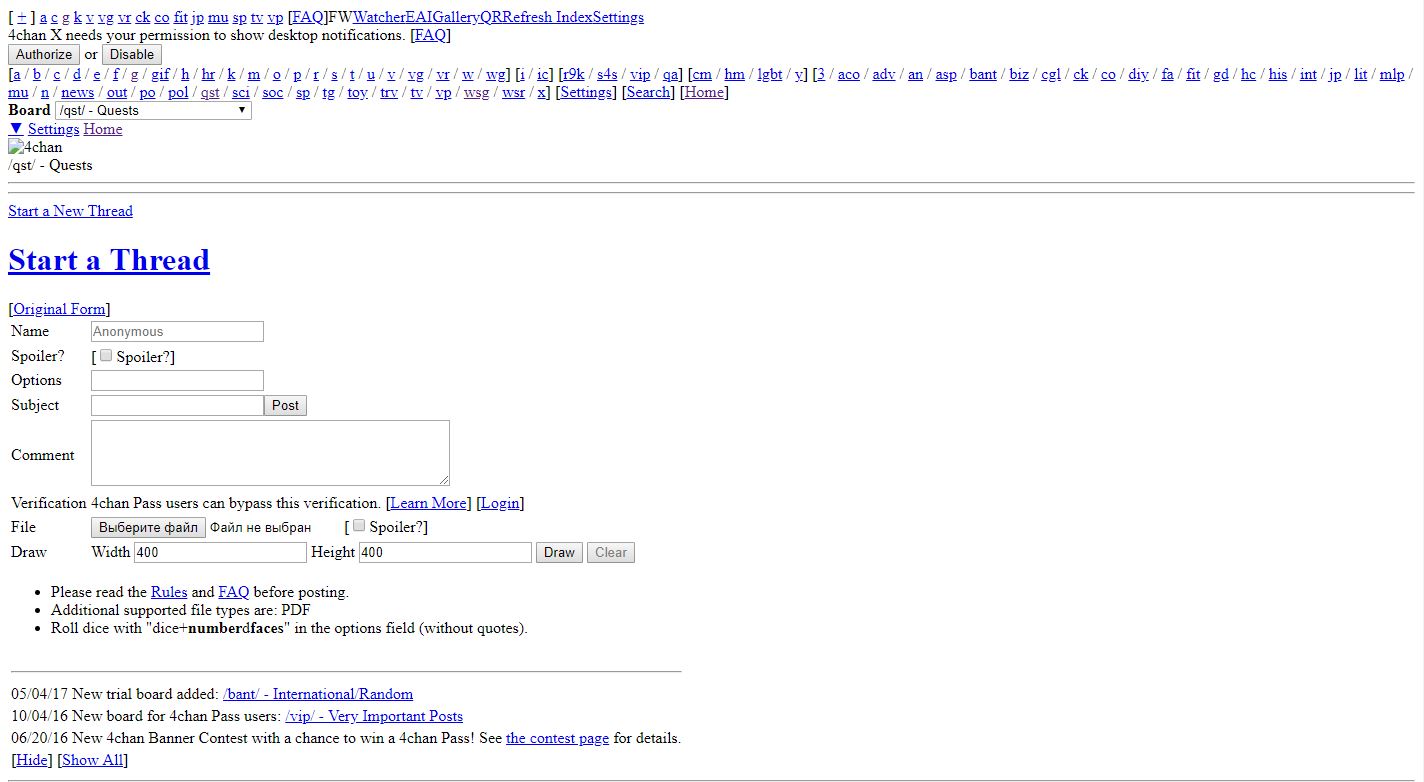
Task: Click Hide below the announcements
Action: point(30,760)
